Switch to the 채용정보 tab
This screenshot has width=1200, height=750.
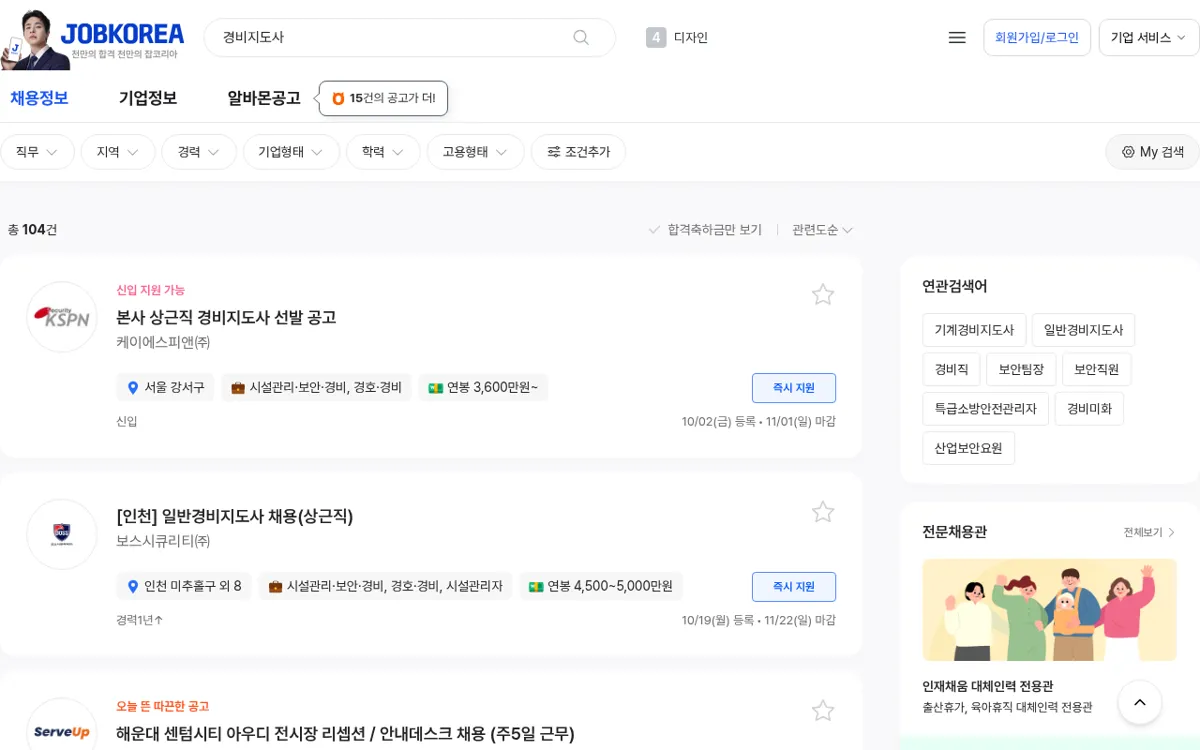pyautogui.click(x=39, y=98)
